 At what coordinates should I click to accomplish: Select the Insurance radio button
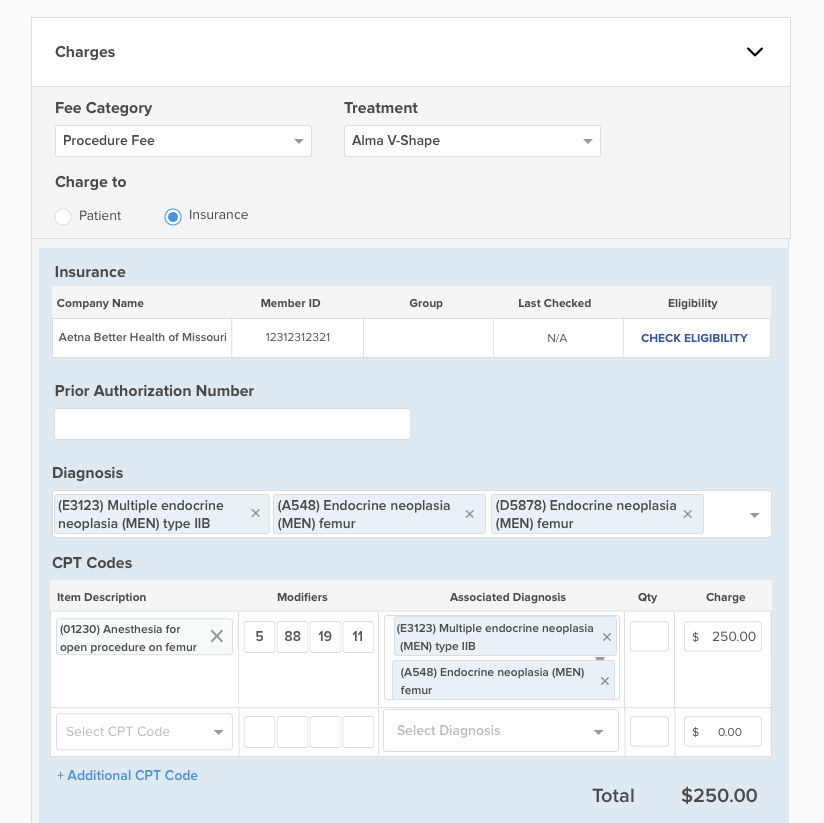point(173,216)
